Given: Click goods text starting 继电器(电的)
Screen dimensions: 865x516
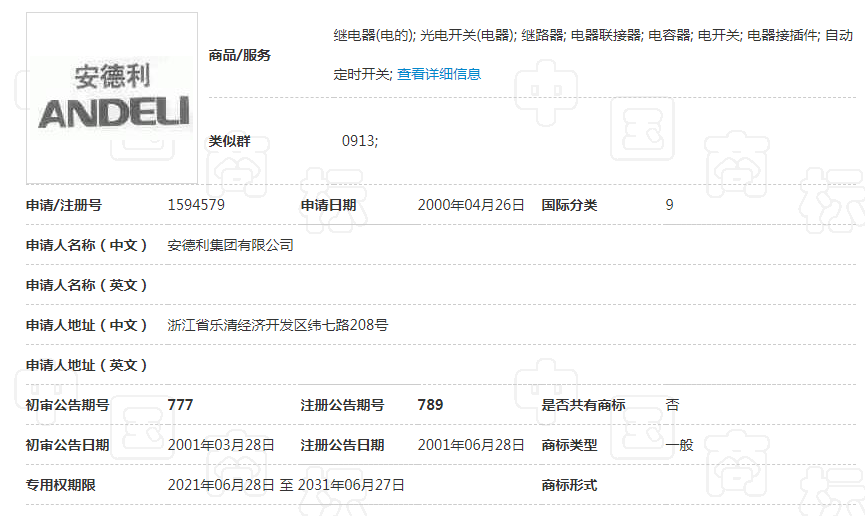Looking at the screenshot, I should (593, 54).
